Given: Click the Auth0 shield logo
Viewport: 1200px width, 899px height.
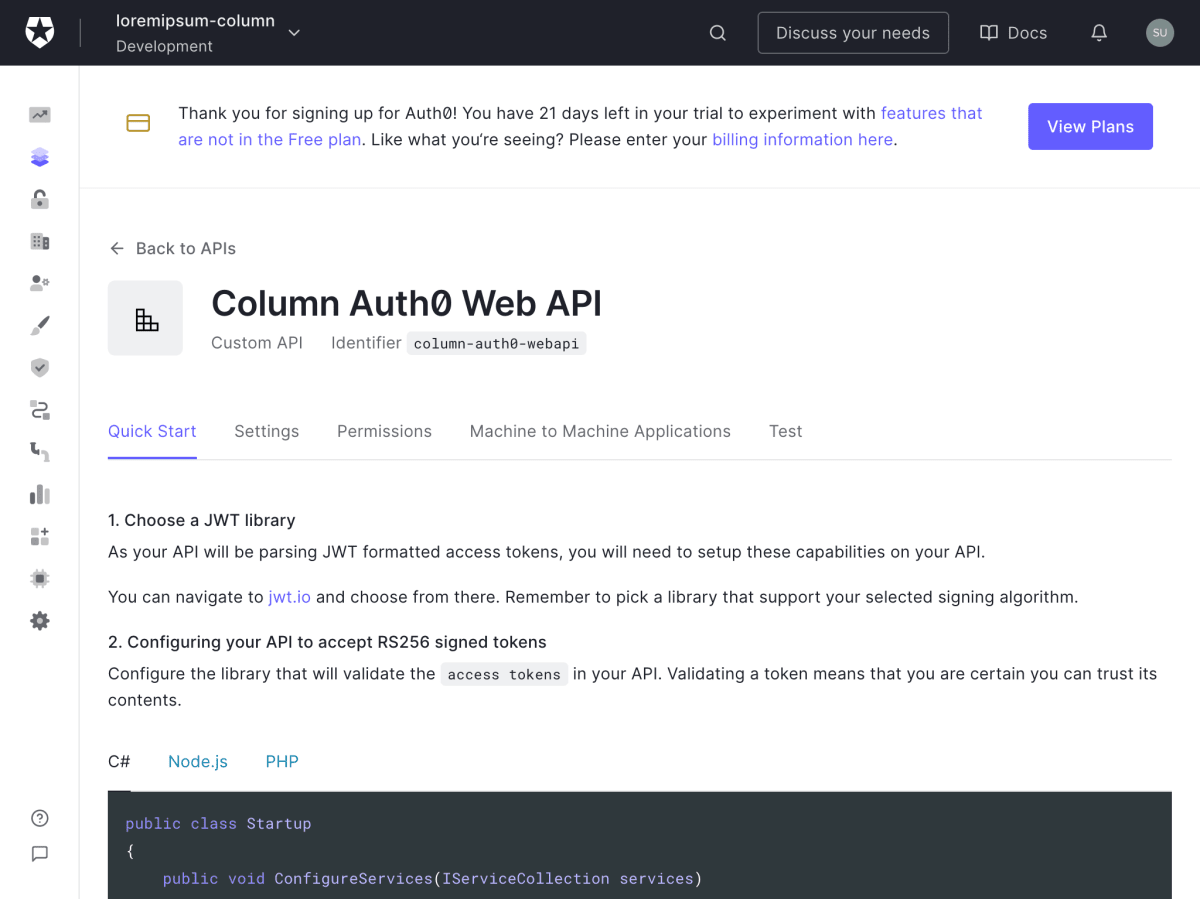Looking at the screenshot, I should [x=40, y=32].
